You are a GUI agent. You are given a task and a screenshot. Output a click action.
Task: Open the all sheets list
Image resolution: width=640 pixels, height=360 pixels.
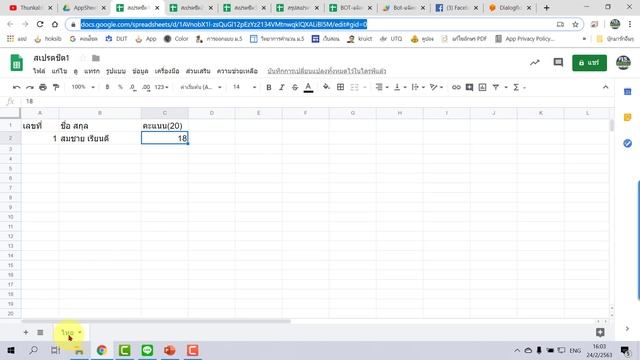[x=40, y=332]
